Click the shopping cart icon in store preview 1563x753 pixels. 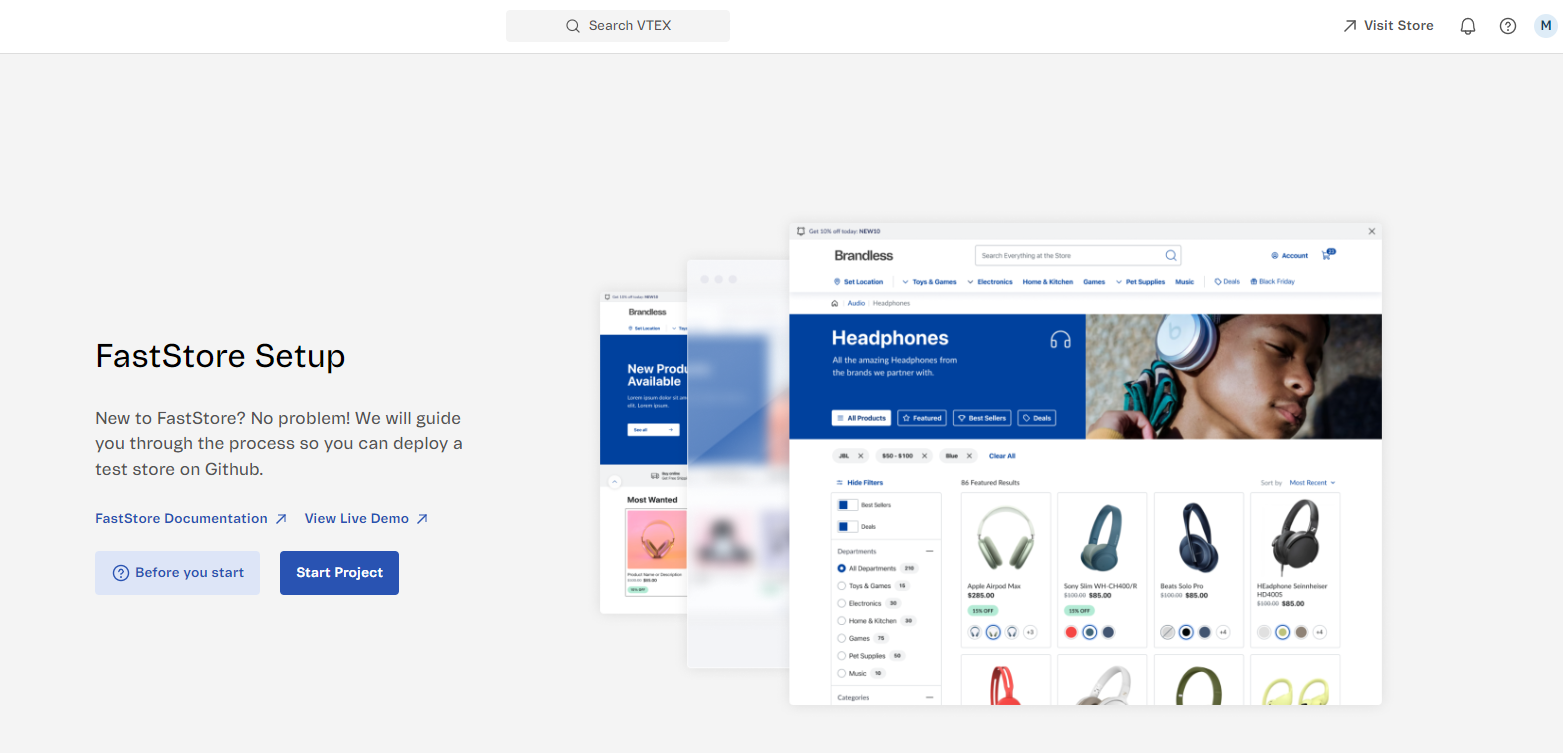click(x=1327, y=255)
